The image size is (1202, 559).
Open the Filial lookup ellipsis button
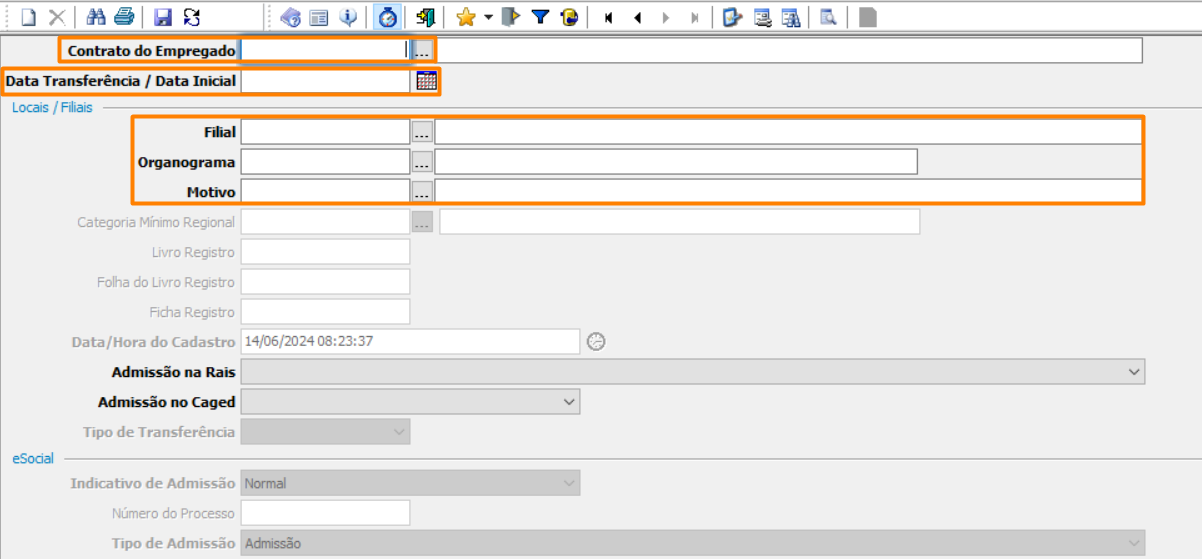(422, 132)
